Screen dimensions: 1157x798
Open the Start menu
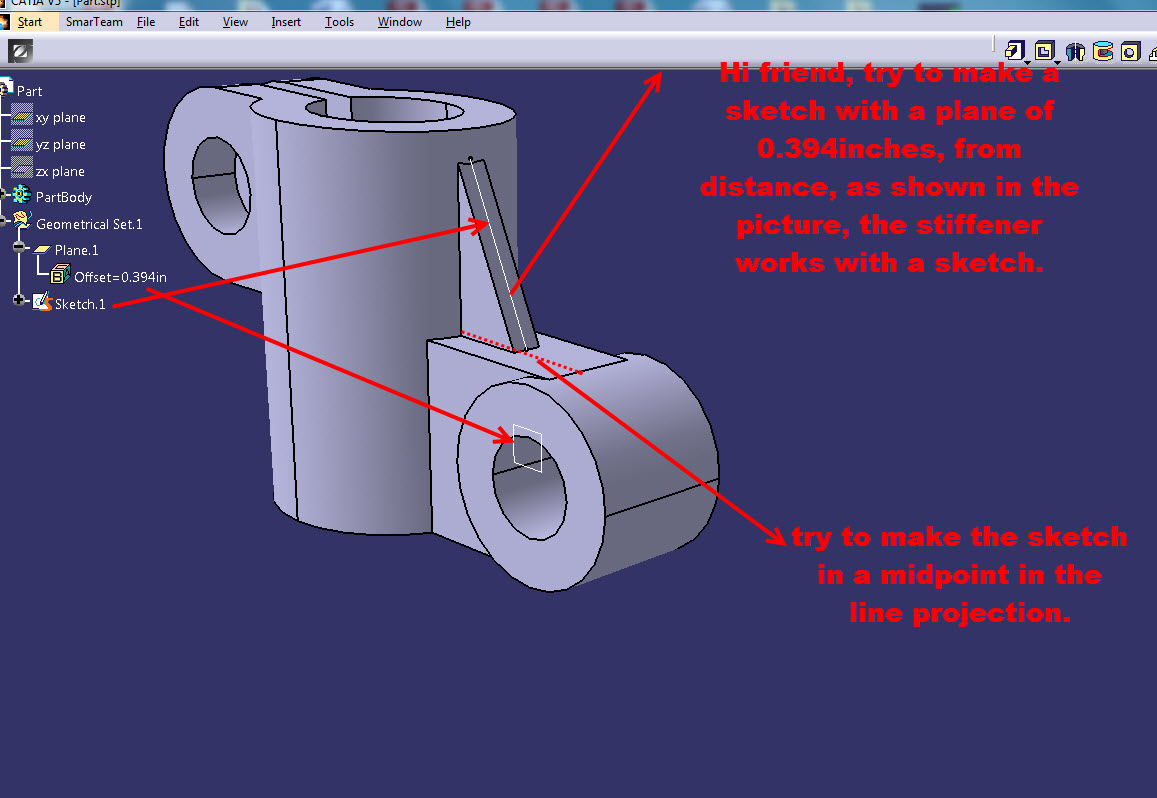30,22
